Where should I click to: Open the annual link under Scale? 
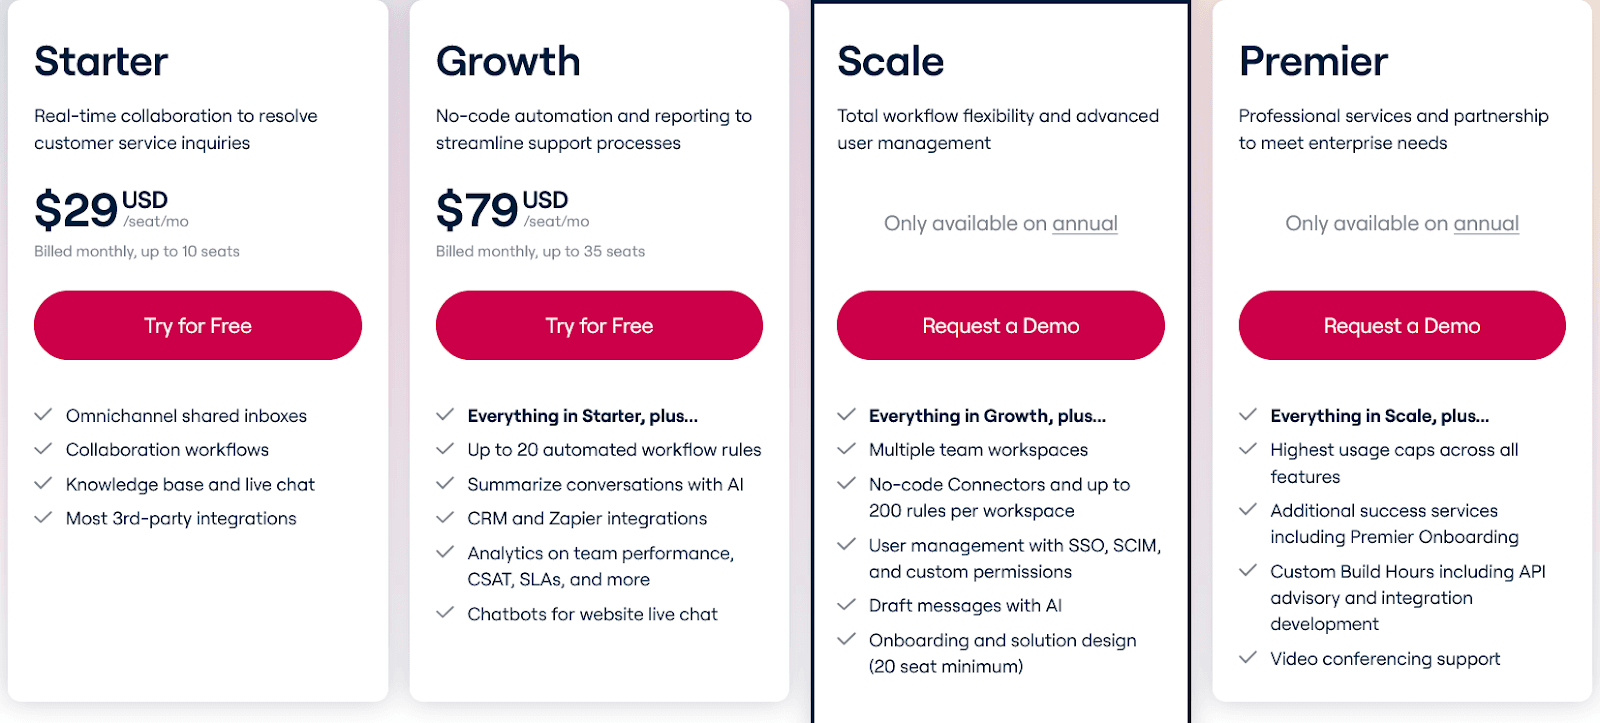1085,223
